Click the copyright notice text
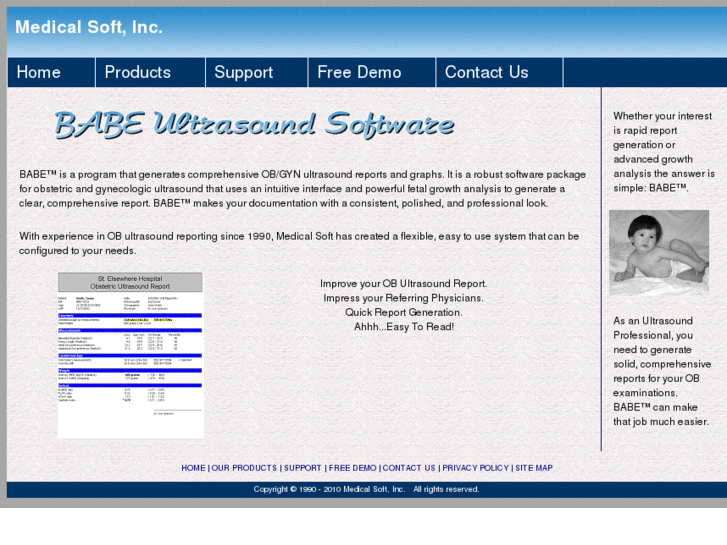 [x=366, y=489]
